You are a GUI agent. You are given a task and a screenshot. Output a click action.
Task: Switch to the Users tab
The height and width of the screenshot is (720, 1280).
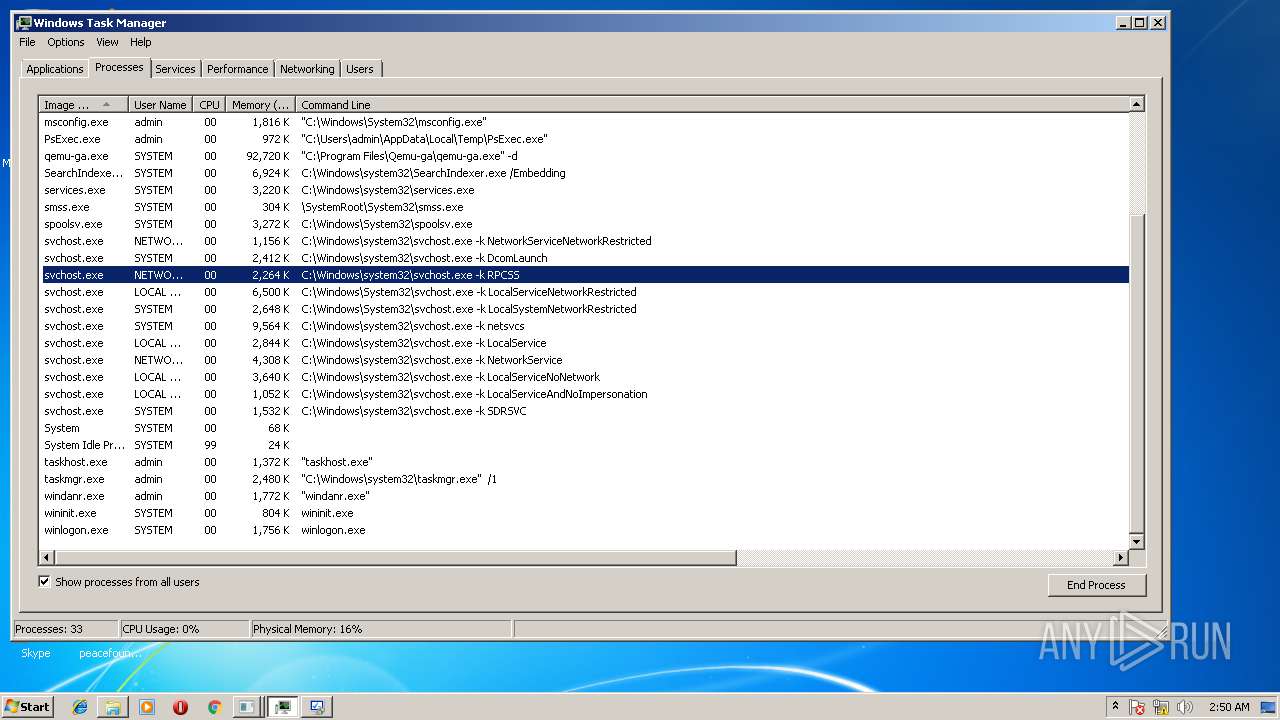pyautogui.click(x=360, y=69)
